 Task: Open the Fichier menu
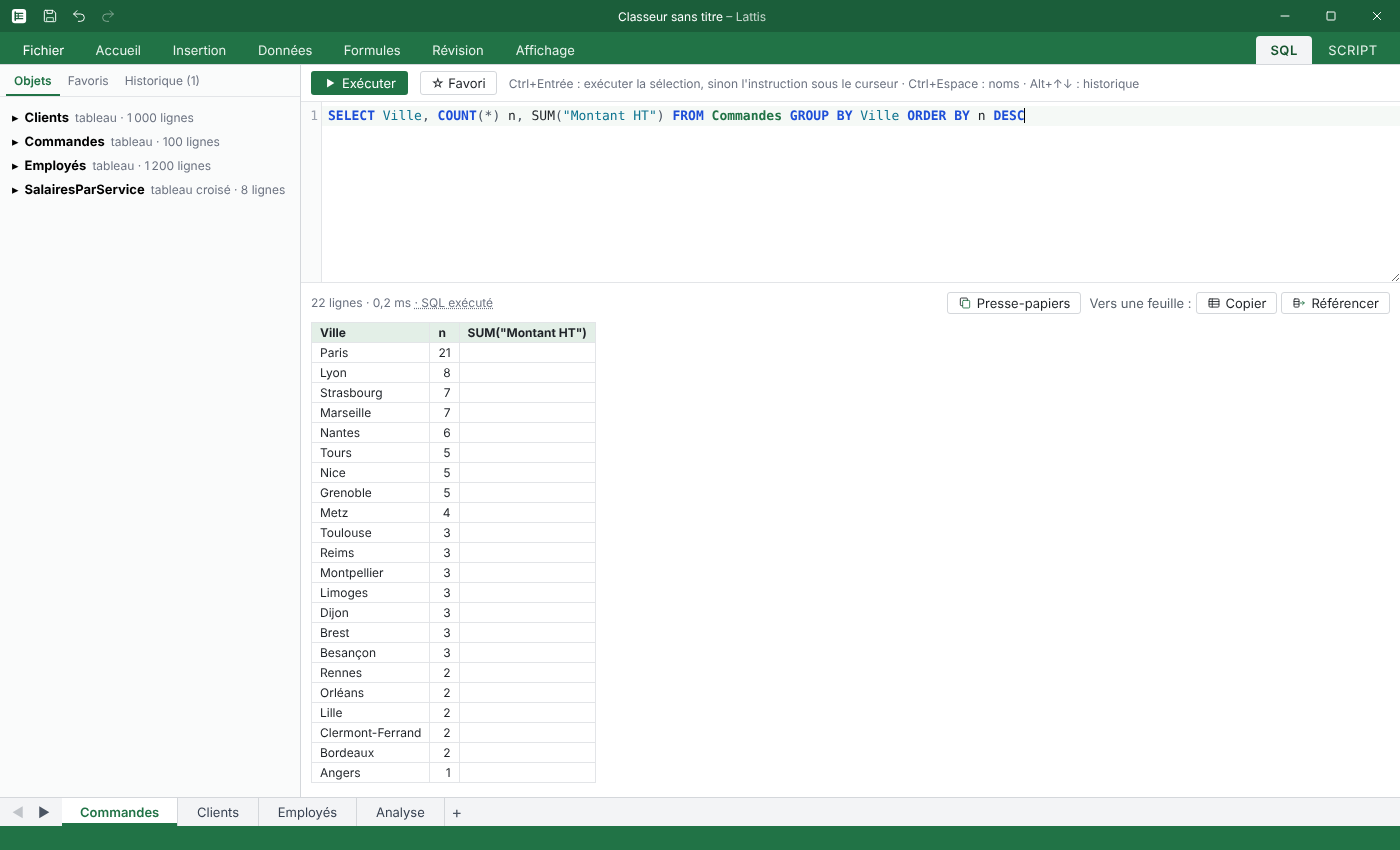43,50
